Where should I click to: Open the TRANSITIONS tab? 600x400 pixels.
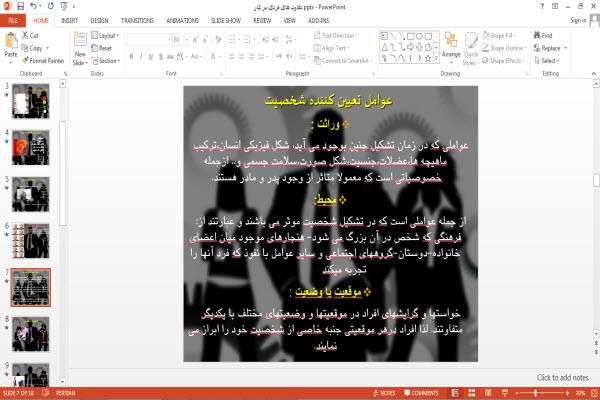[137, 21]
